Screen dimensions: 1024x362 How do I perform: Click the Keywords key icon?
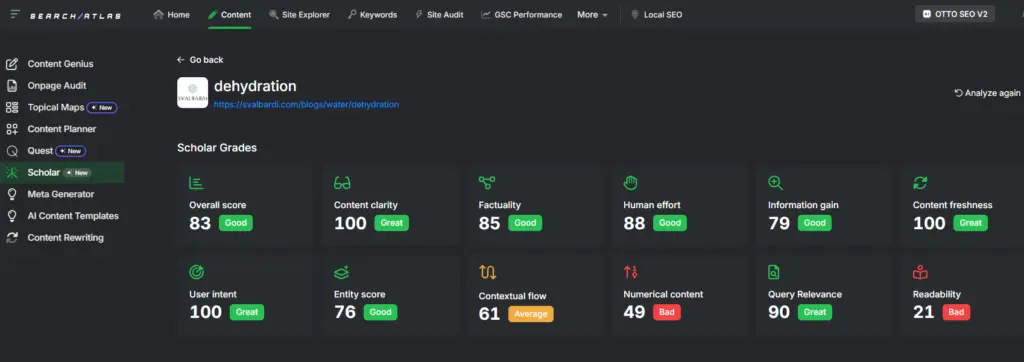tap(352, 14)
